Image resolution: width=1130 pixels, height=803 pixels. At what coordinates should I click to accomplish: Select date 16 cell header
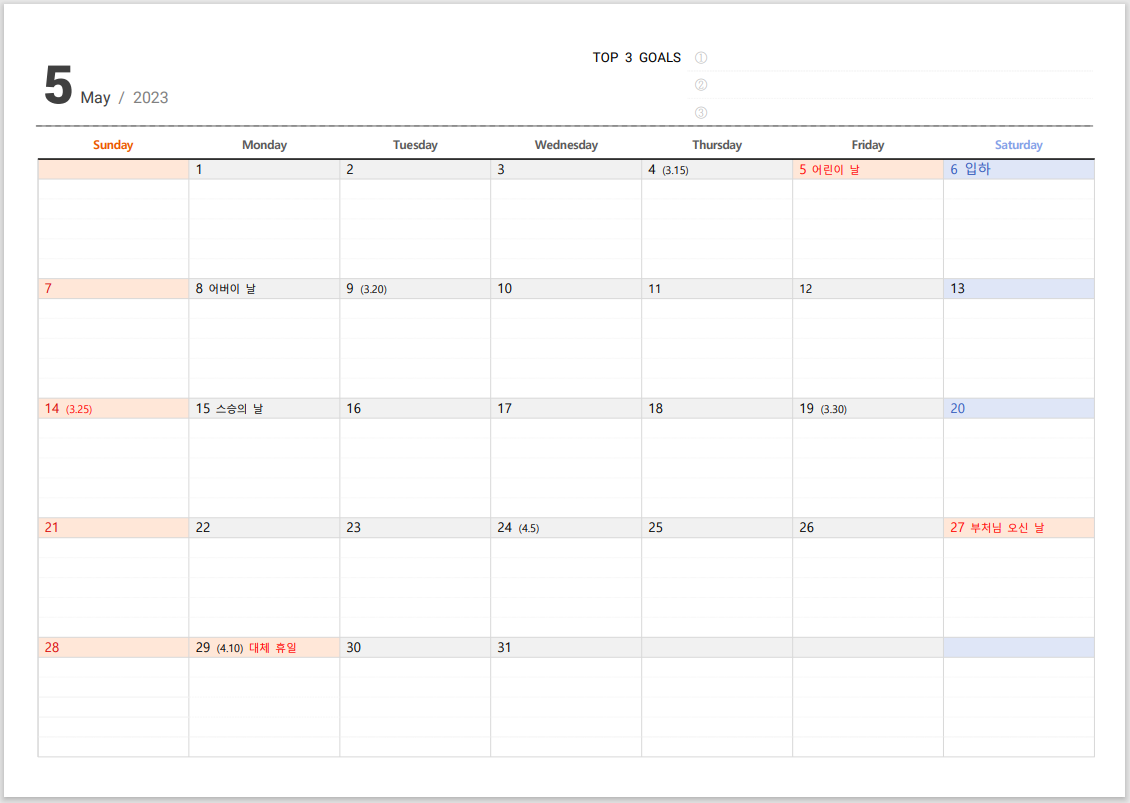[415, 408]
